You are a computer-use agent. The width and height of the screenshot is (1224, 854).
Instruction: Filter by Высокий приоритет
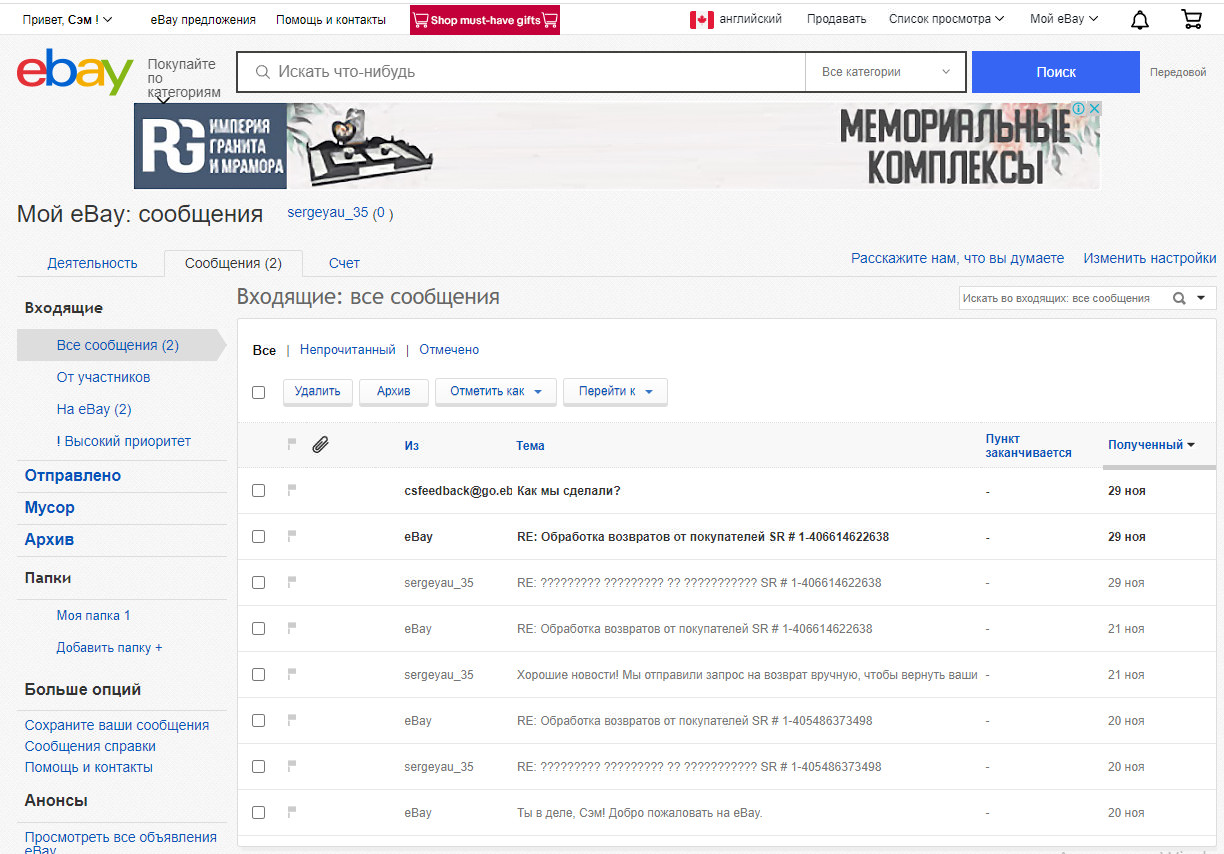124,441
